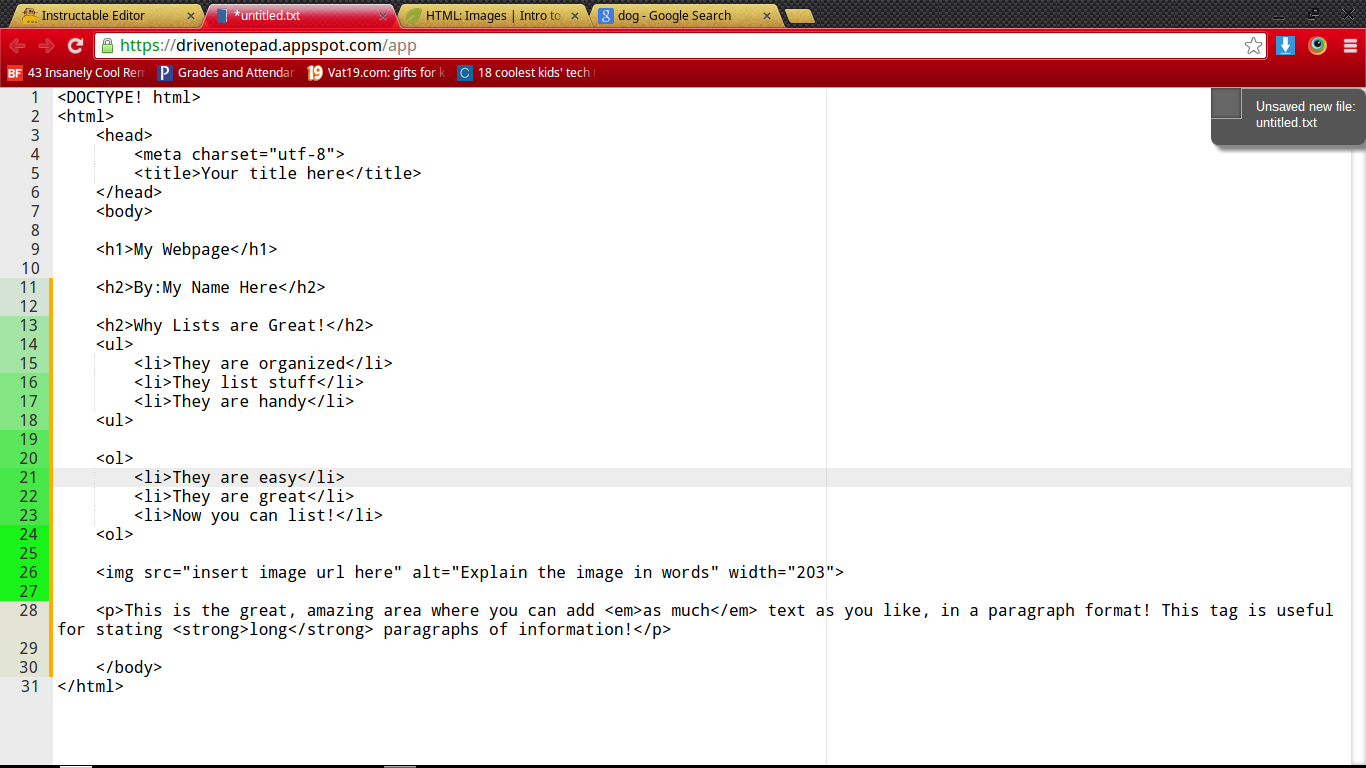Click the file icon in Unsaved notification
Viewport: 1366px width, 768px height.
tap(1227, 104)
